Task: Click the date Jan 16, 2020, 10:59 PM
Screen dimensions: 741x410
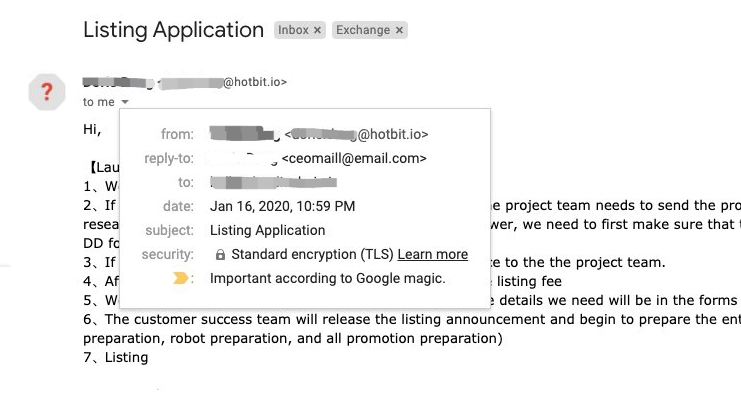Action: point(282,206)
